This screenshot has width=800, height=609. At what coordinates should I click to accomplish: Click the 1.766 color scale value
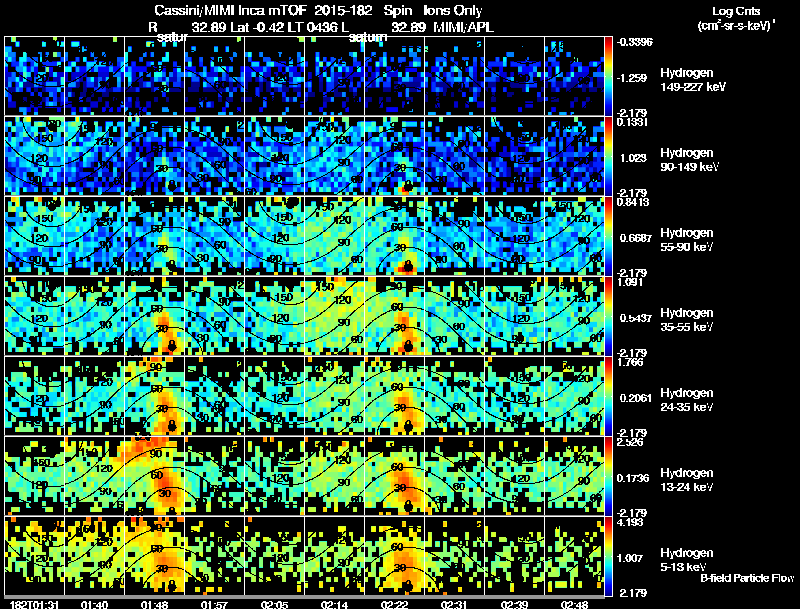click(x=631, y=362)
